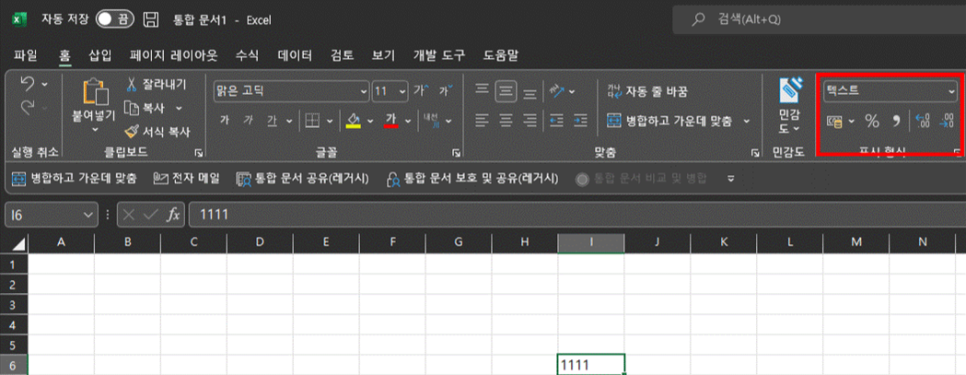Click 잘라내기 (Cut)

point(155,84)
